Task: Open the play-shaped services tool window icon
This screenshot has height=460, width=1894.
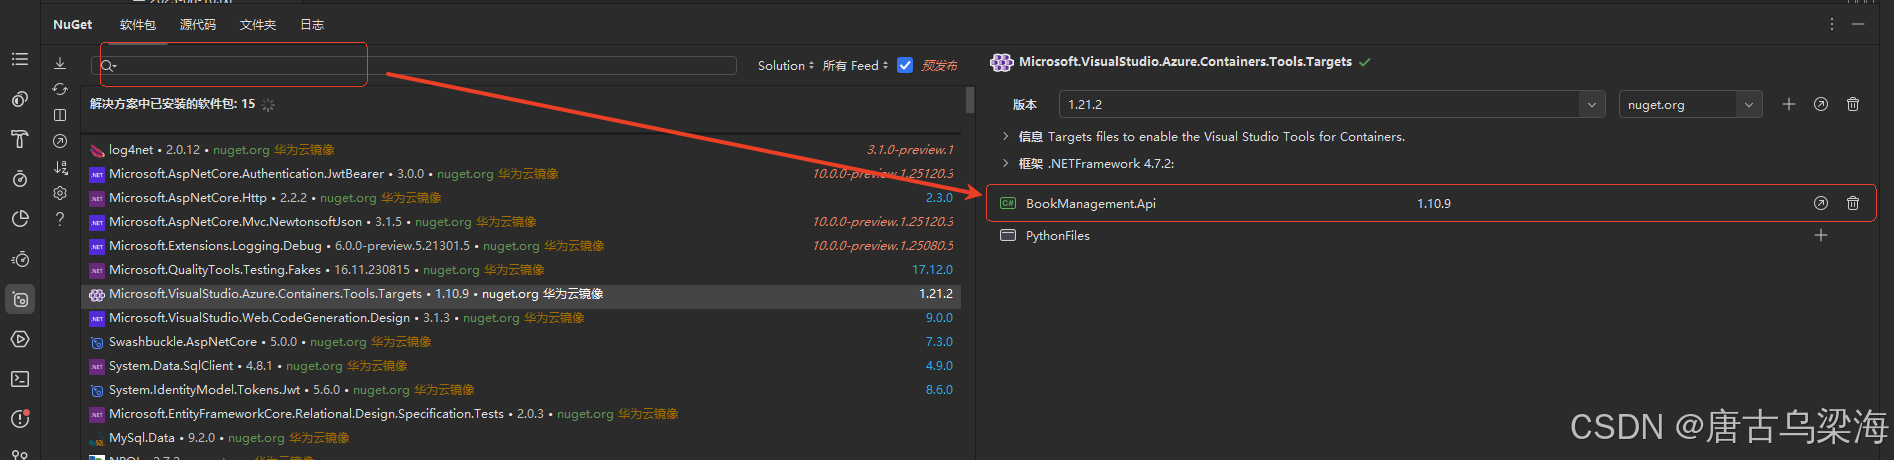Action: point(20,339)
